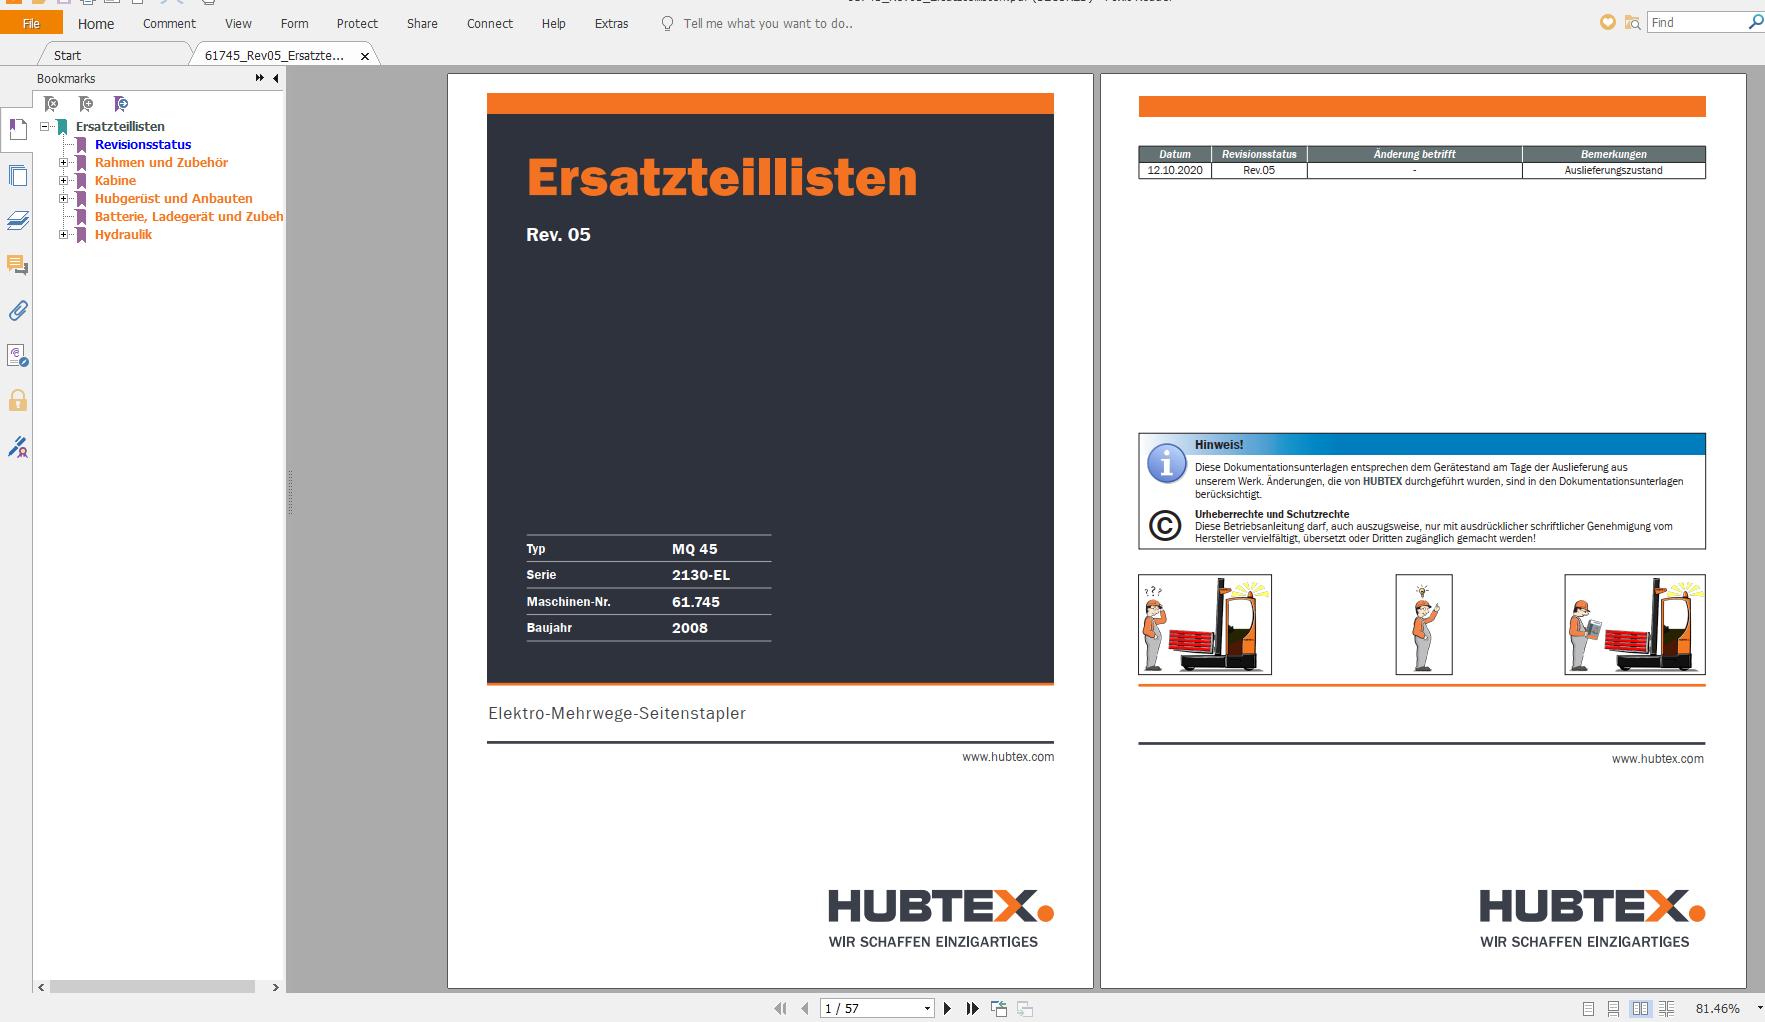This screenshot has height=1022, width=1765.
Task: Jump to the last page
Action: point(972,1008)
